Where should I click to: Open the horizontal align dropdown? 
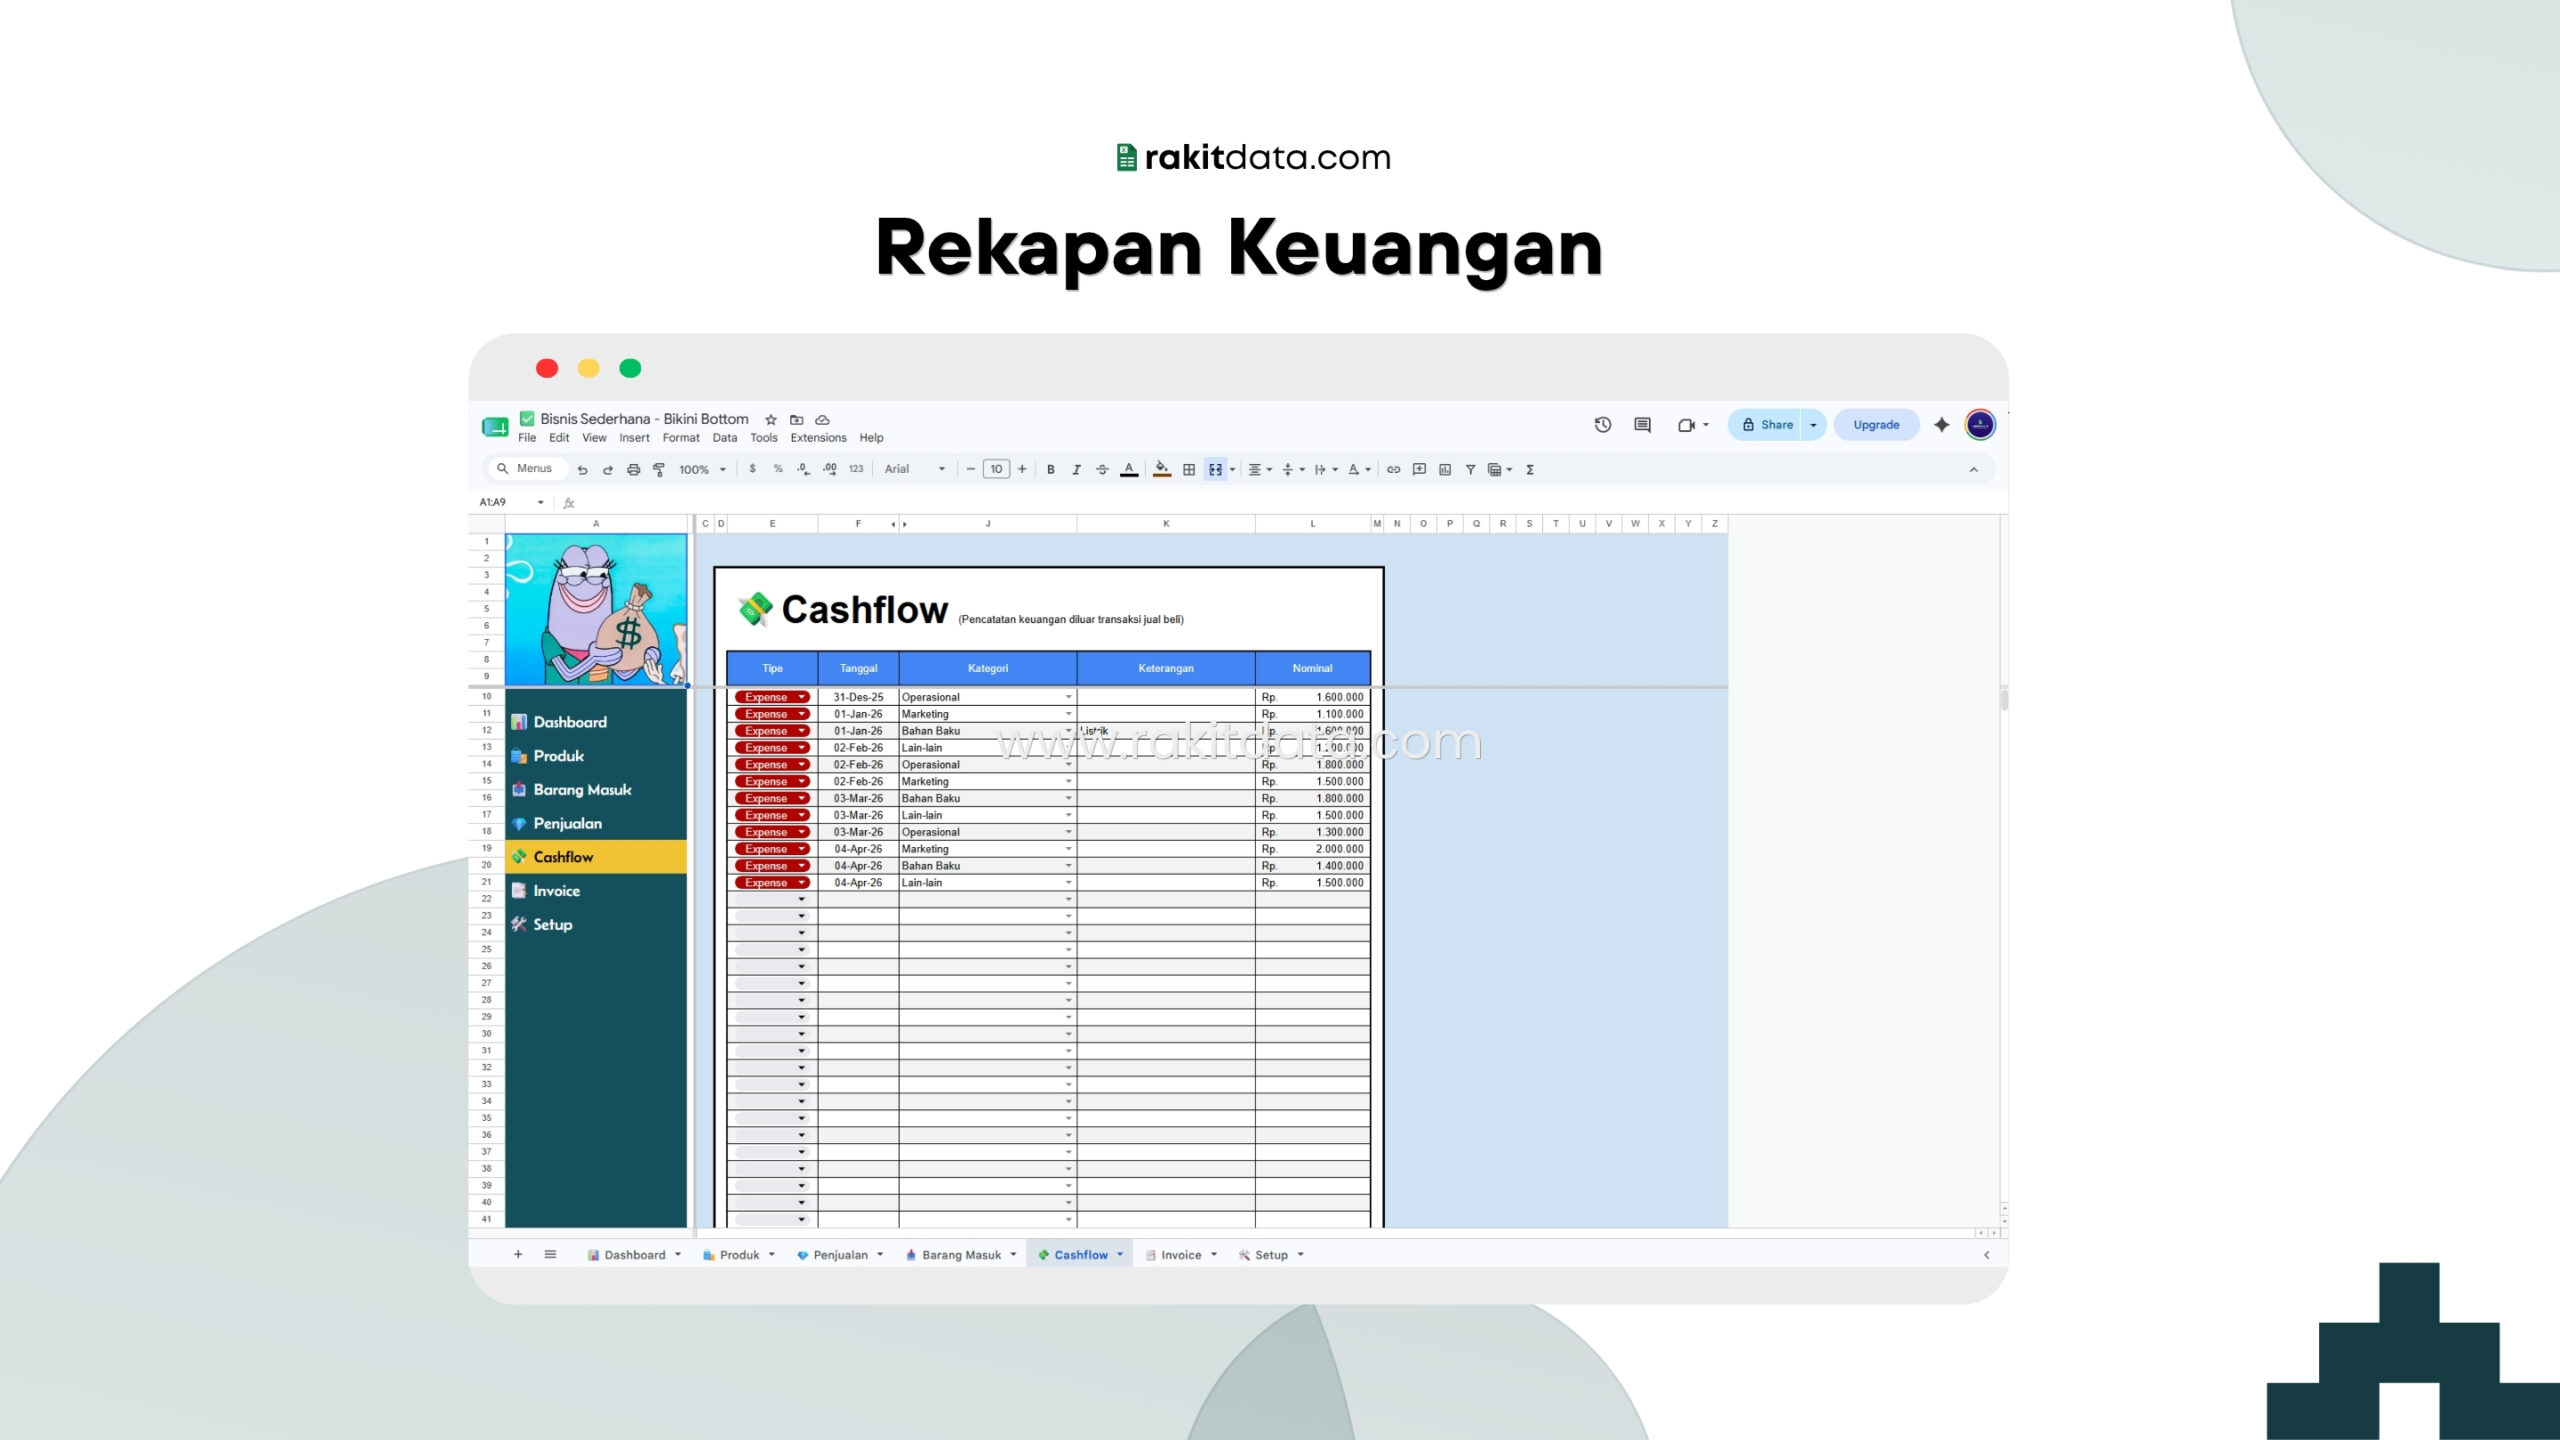(x=1260, y=469)
